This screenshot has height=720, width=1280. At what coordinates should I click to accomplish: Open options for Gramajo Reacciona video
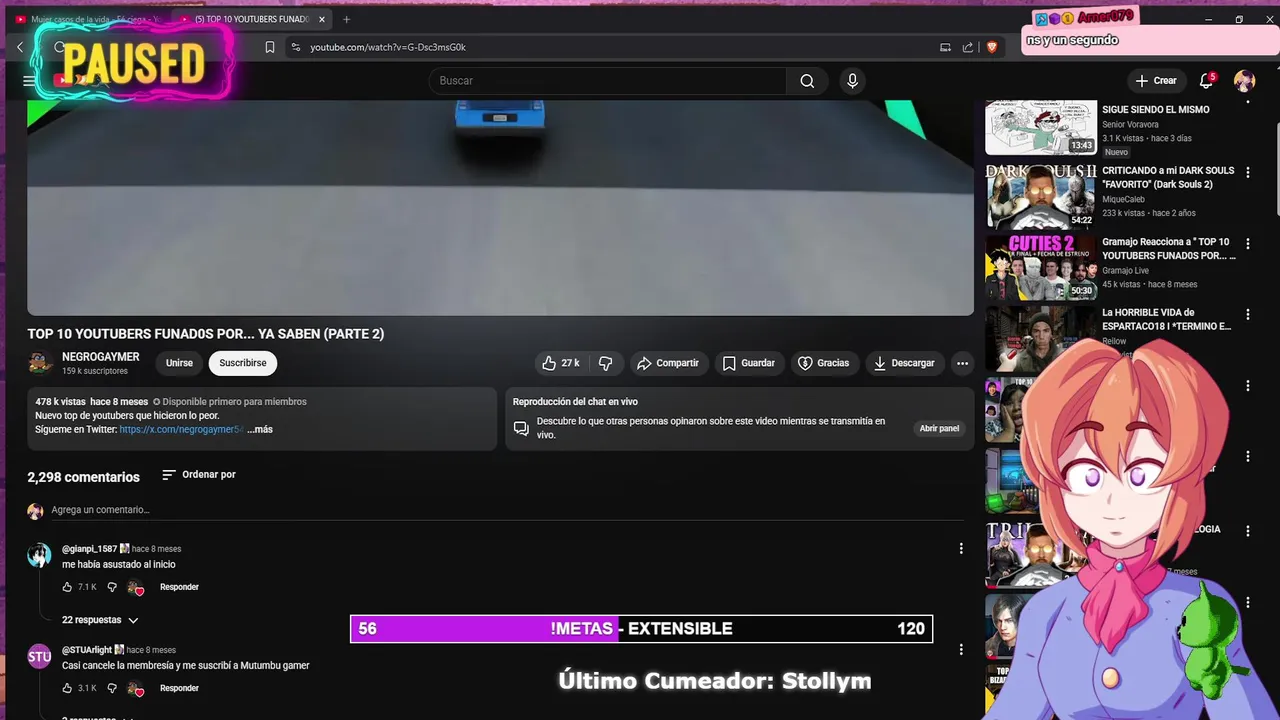(1247, 243)
